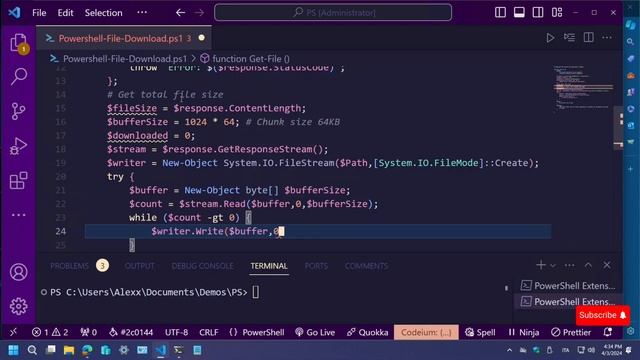Close the unsaved tab via its dot
This screenshot has height=360, width=640.
point(202,38)
